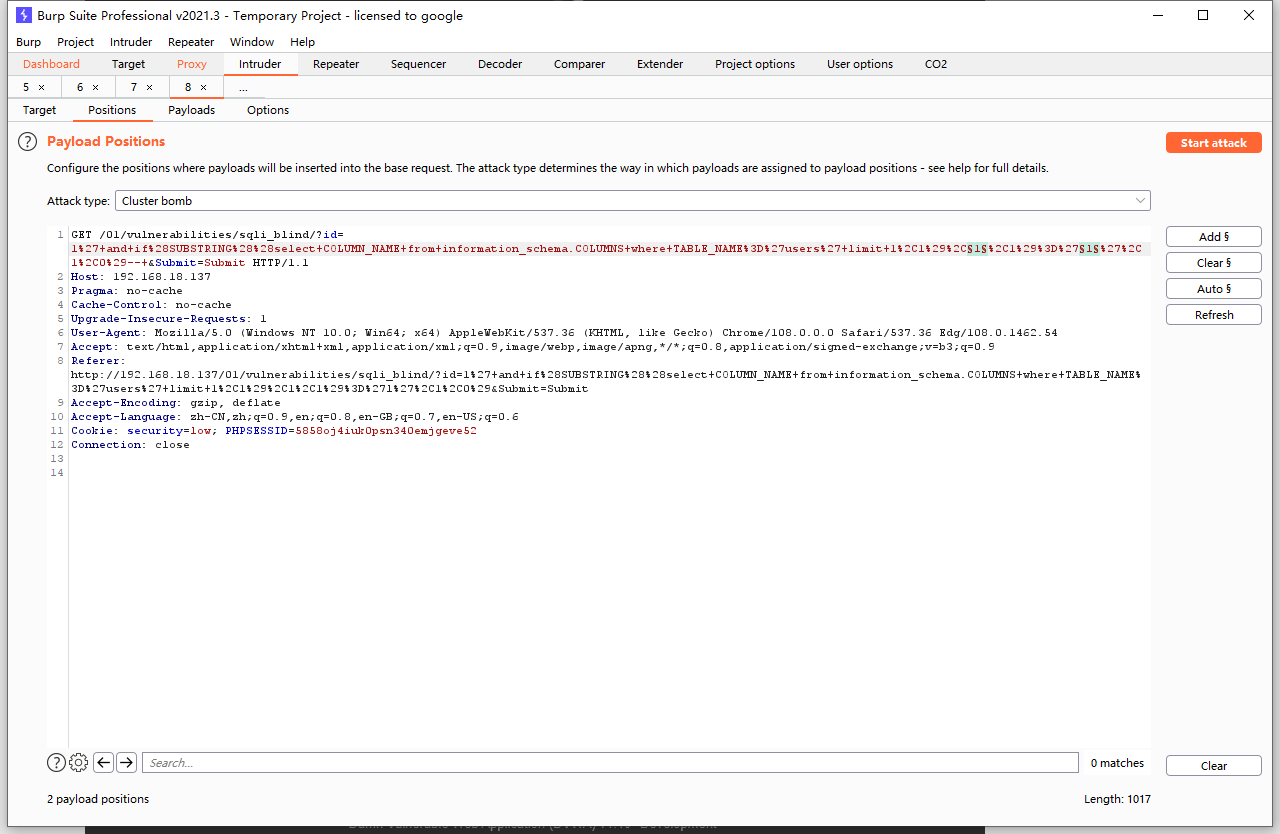Click the Burp Suite logo in title bar

pyautogui.click(x=24, y=15)
